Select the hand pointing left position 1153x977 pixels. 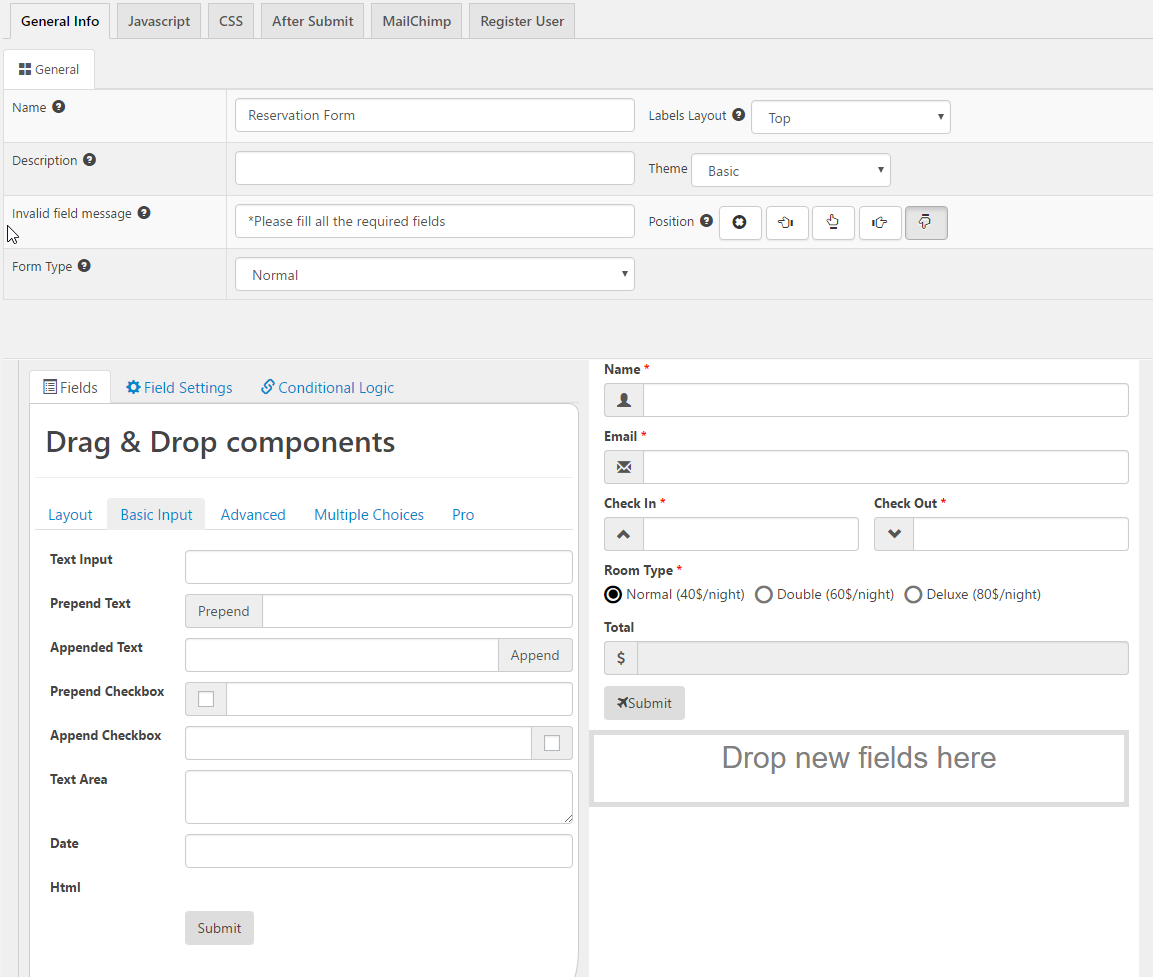tap(787, 222)
